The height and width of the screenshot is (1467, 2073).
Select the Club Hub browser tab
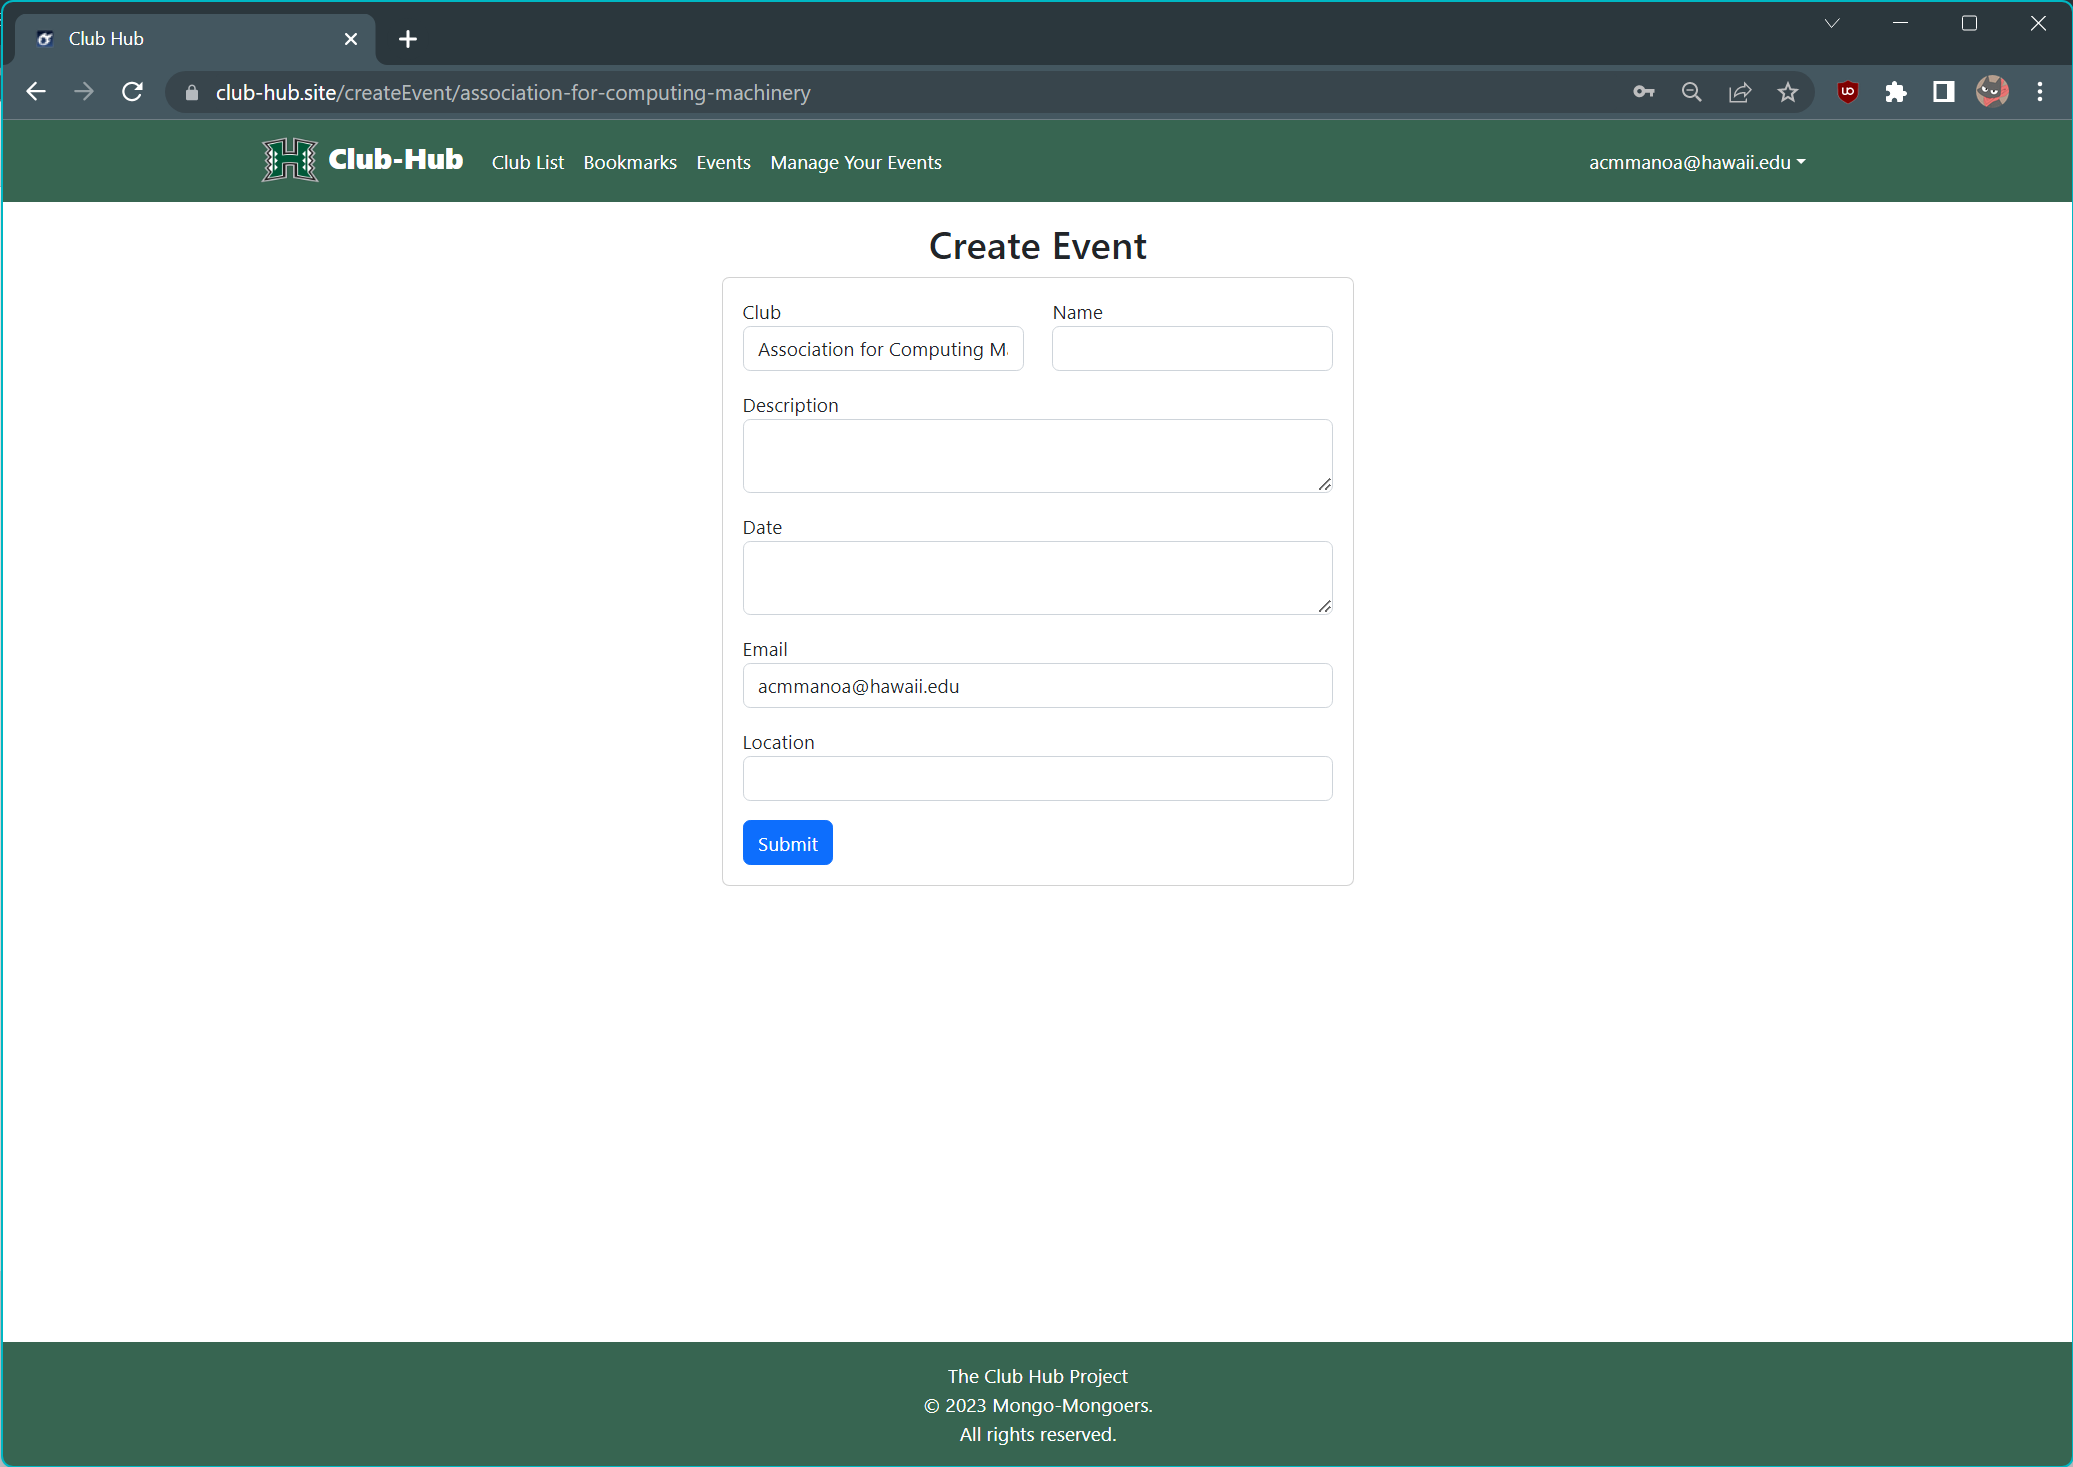coord(195,39)
